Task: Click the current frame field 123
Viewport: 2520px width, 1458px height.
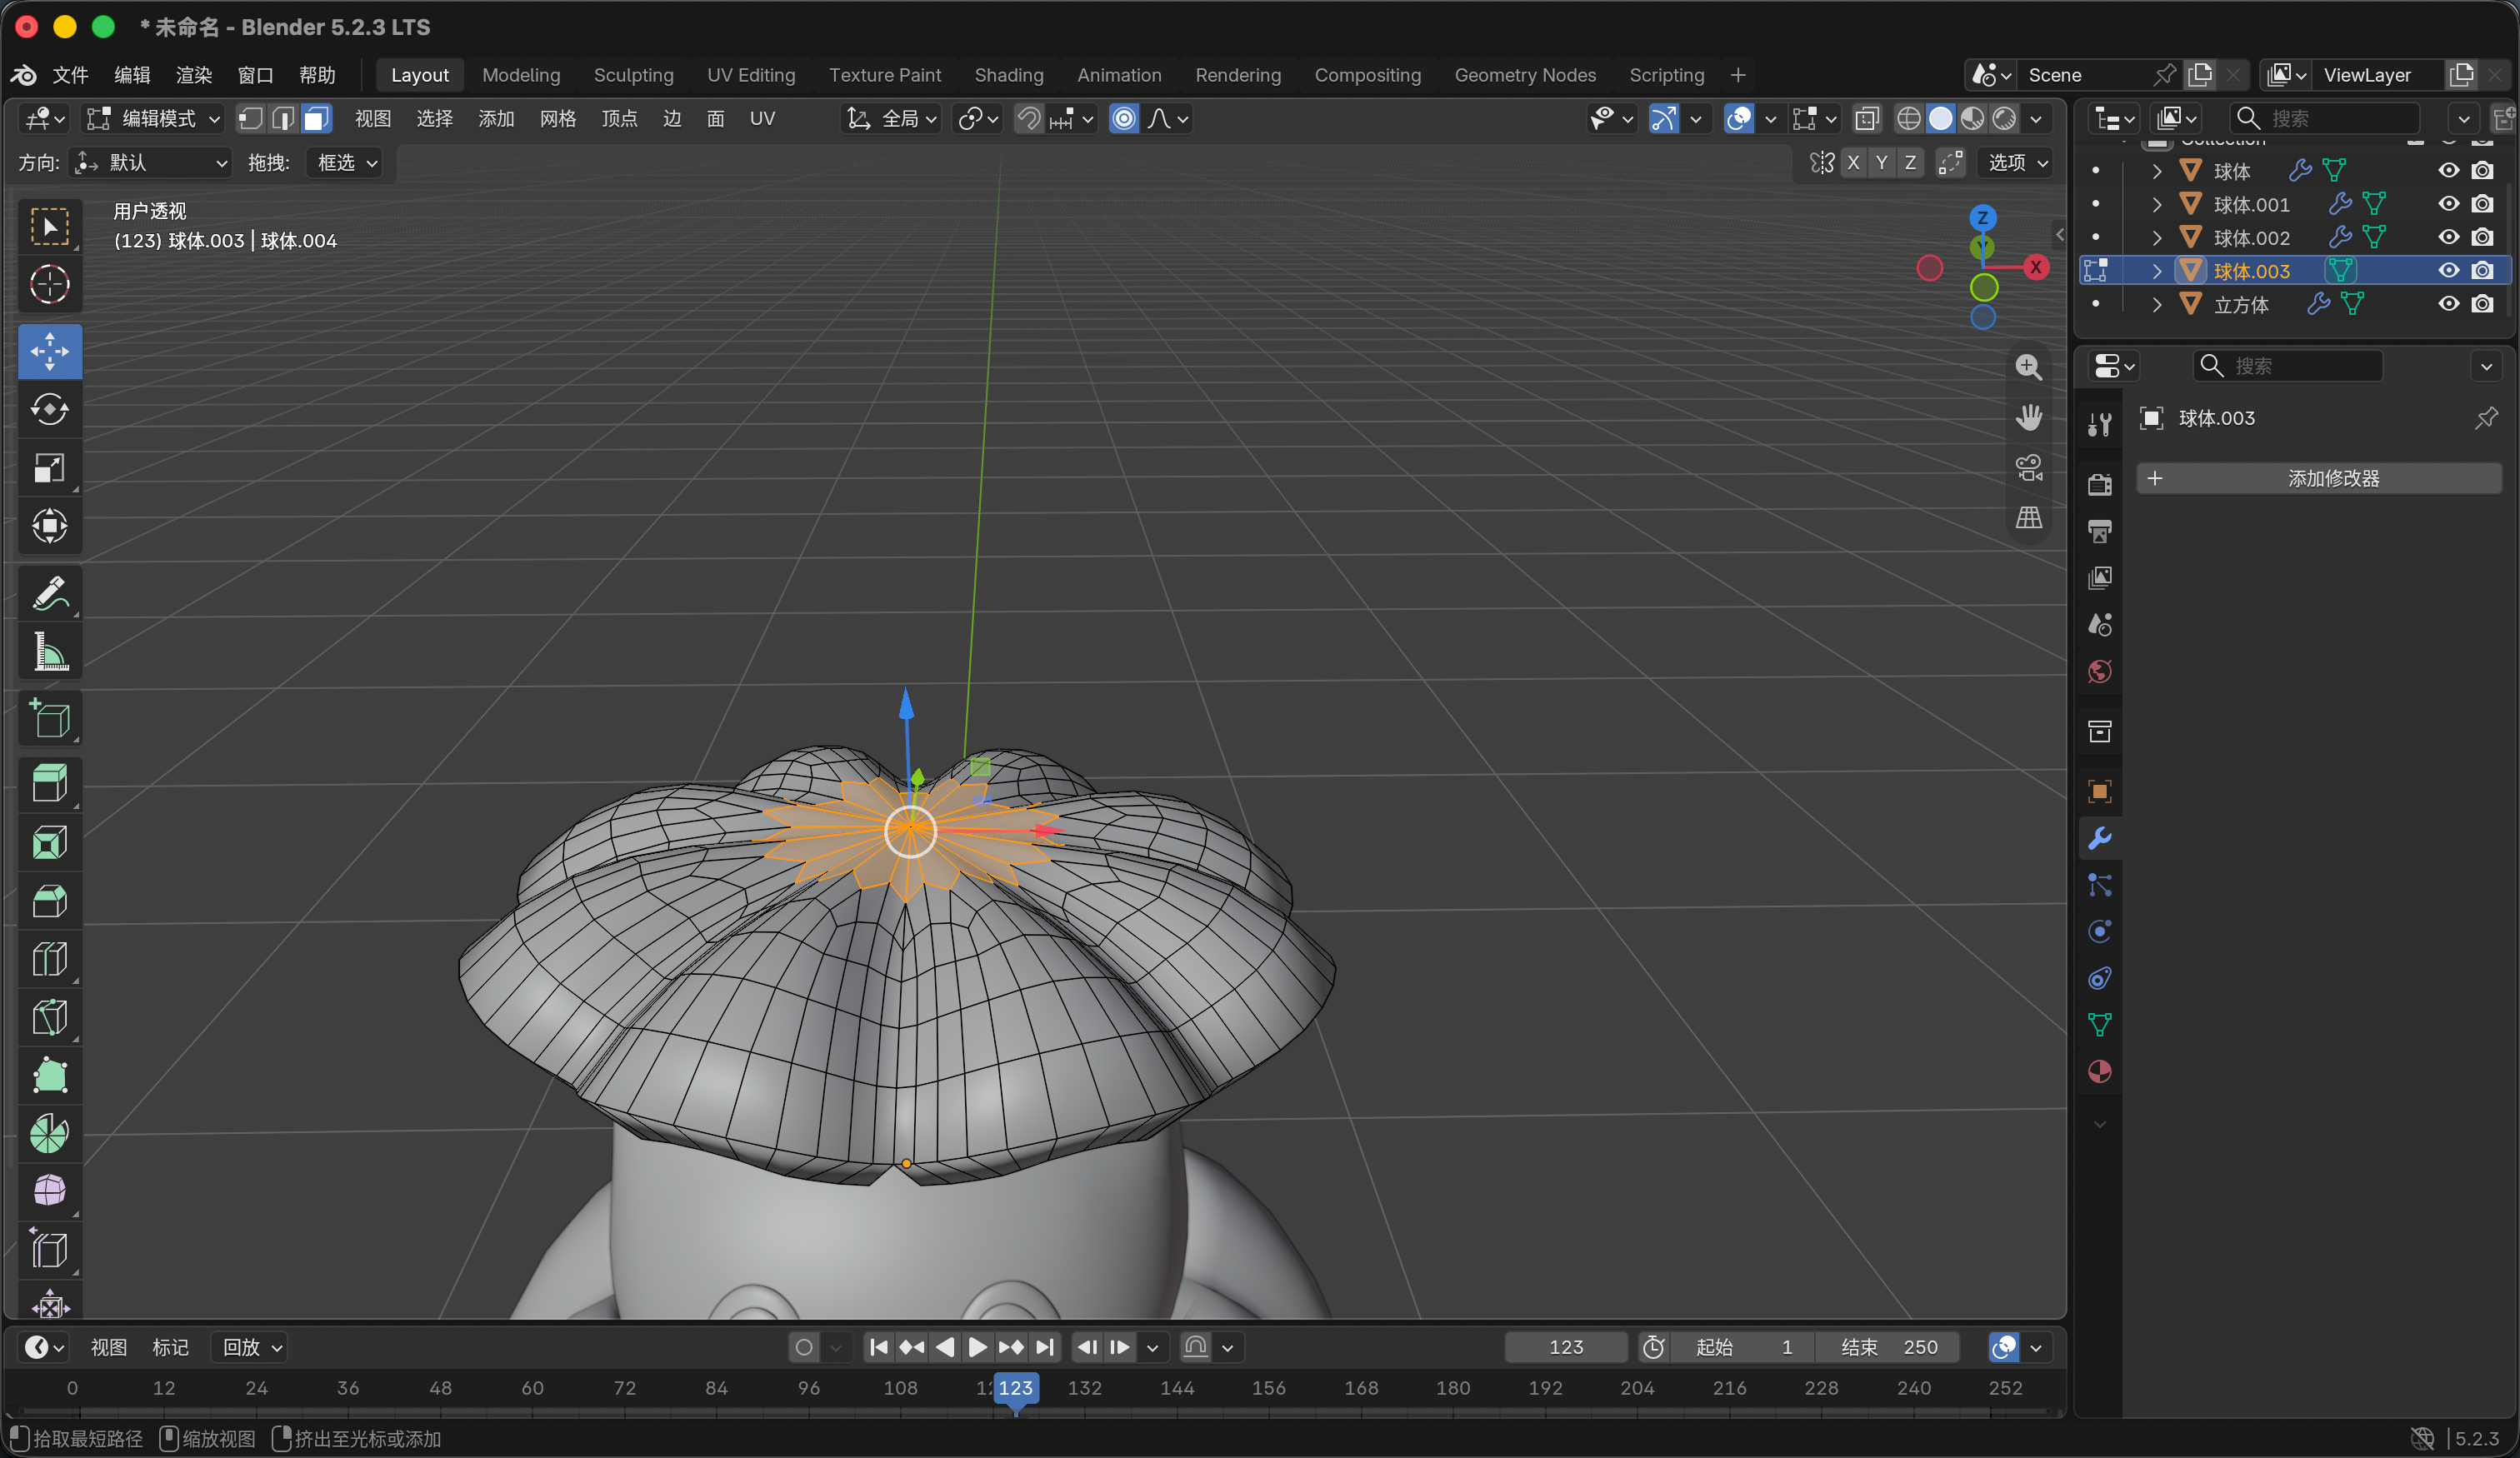Action: 1565,1347
